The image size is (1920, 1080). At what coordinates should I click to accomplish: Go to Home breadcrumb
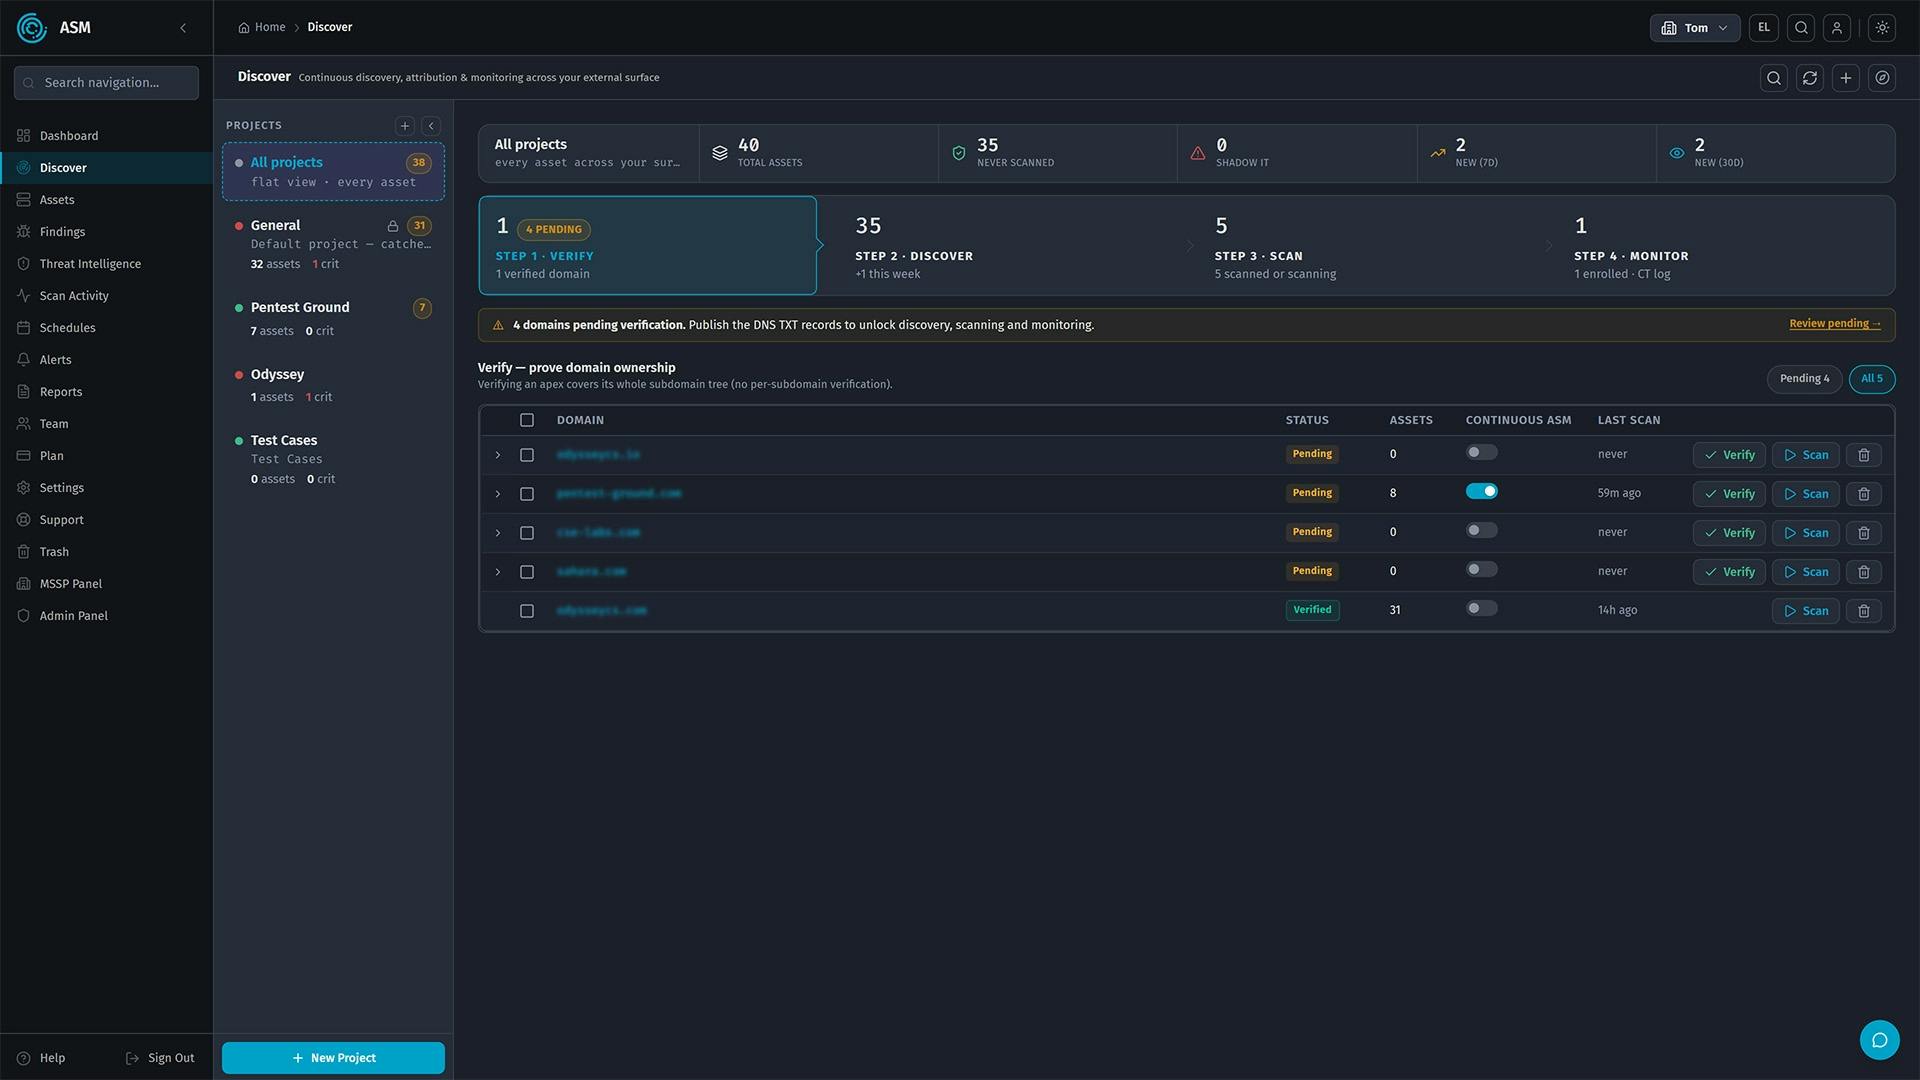pos(262,27)
